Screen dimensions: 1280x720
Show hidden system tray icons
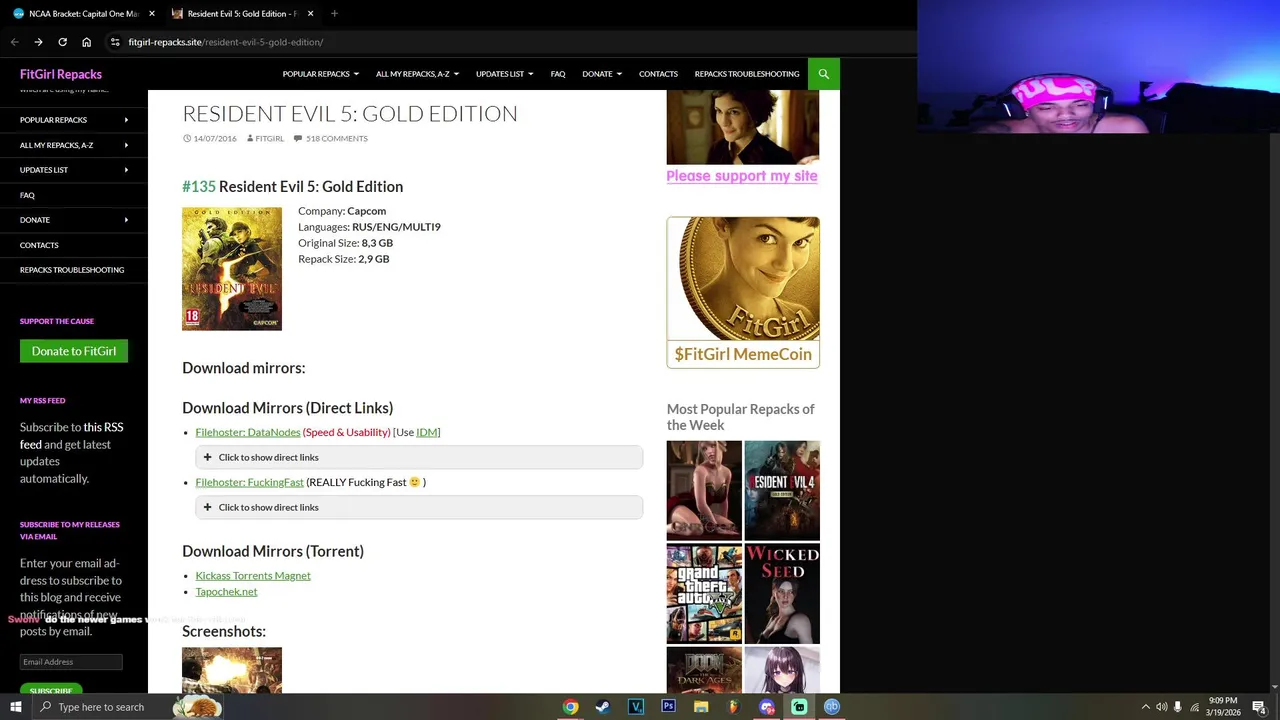click(x=1146, y=707)
